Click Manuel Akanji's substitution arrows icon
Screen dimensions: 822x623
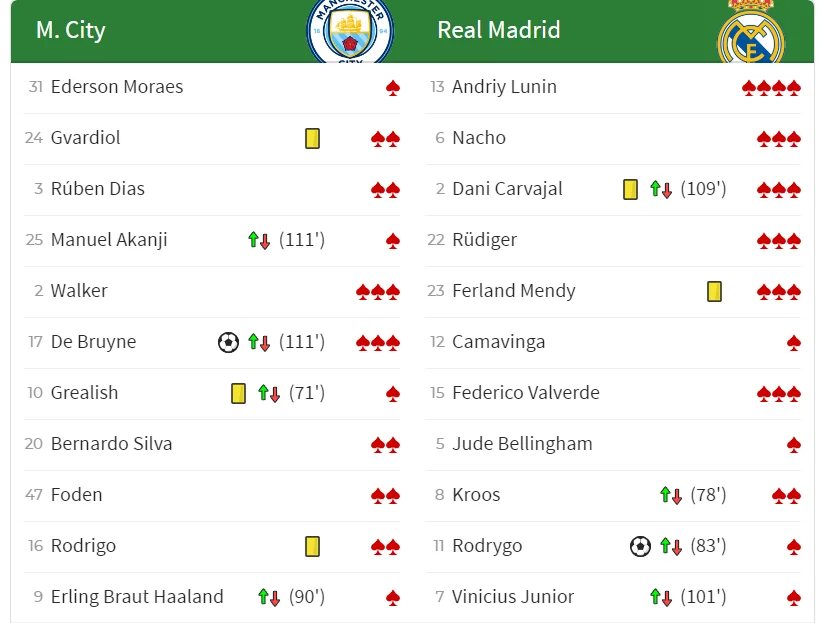tap(259, 240)
